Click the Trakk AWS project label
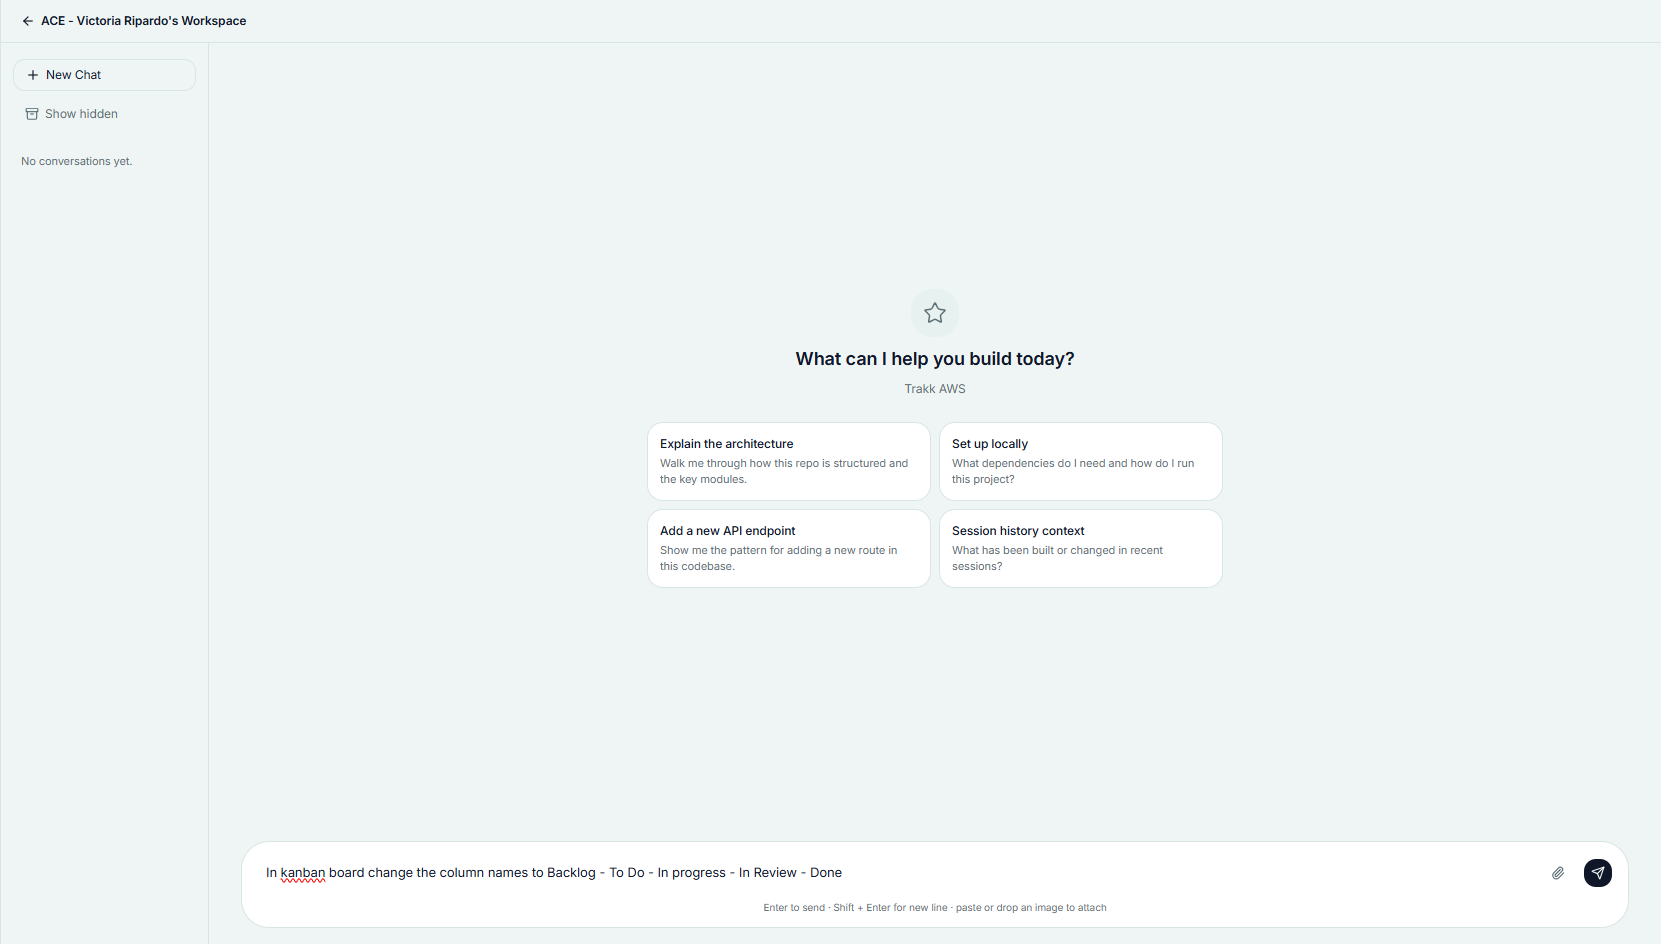 935,389
